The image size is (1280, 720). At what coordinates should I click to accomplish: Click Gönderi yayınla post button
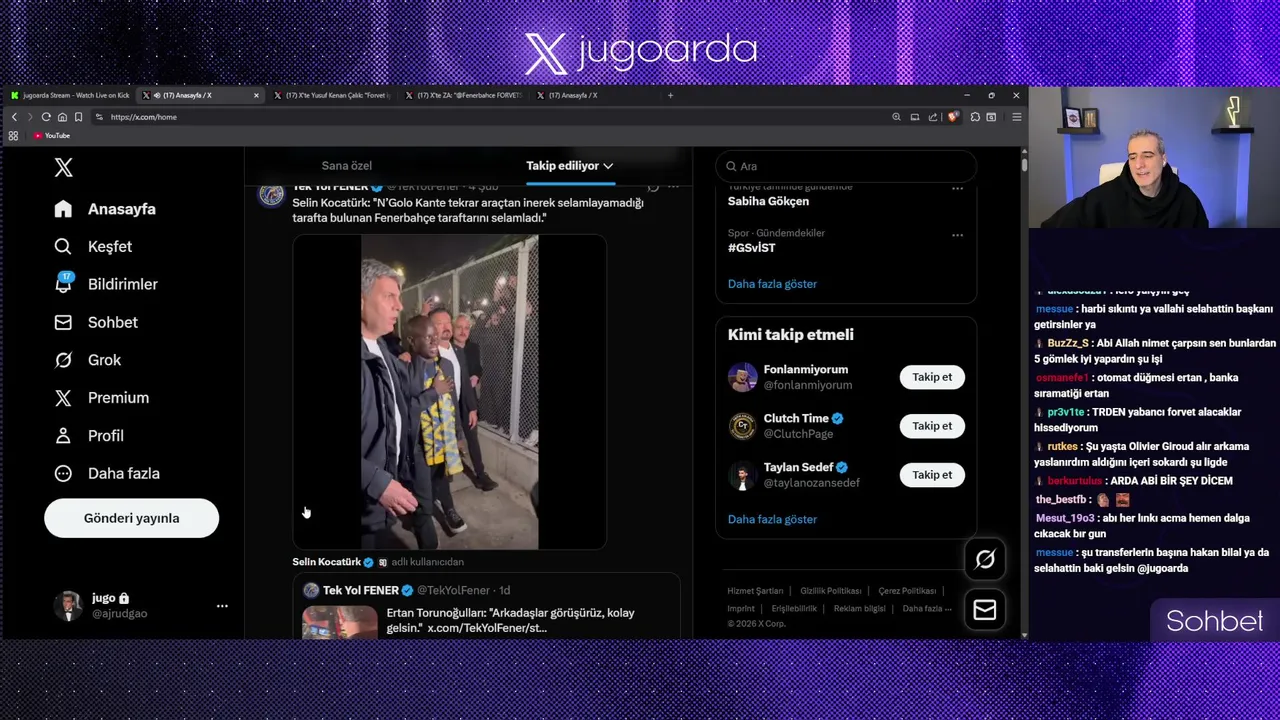131,518
